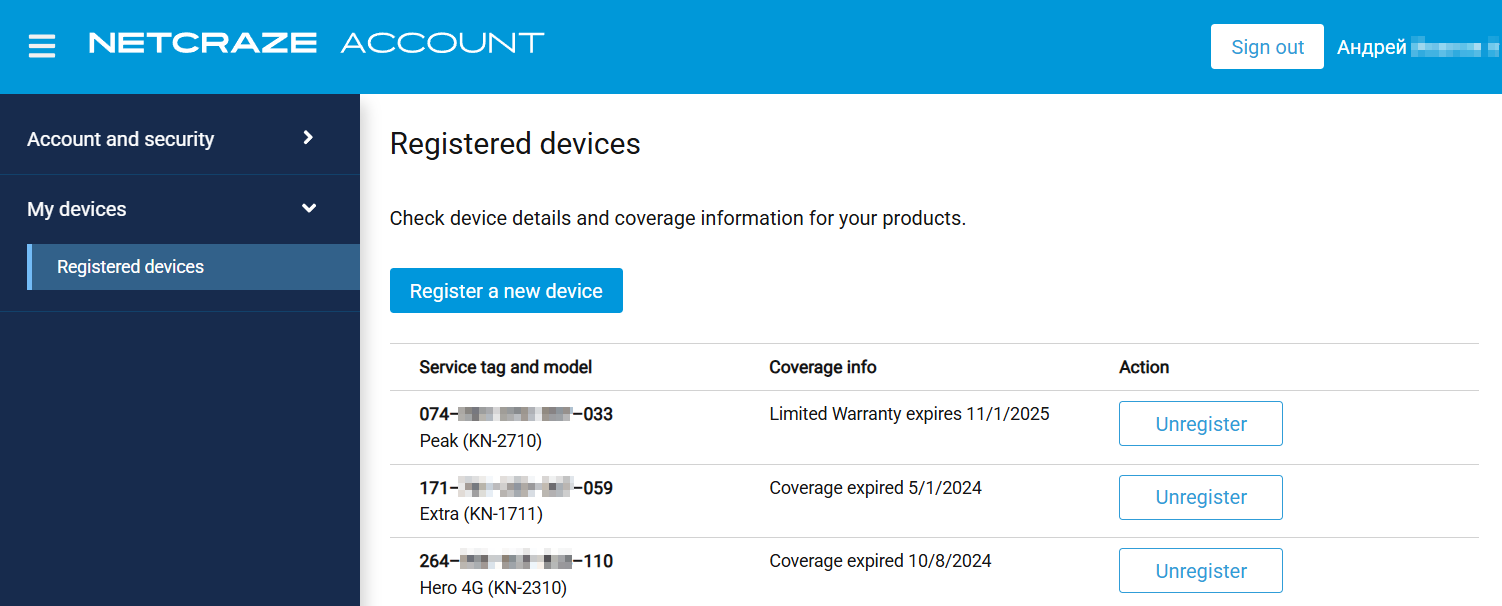Image resolution: width=1502 pixels, height=606 pixels.
Task: Select the service tag starting with 171
Action: click(516, 488)
